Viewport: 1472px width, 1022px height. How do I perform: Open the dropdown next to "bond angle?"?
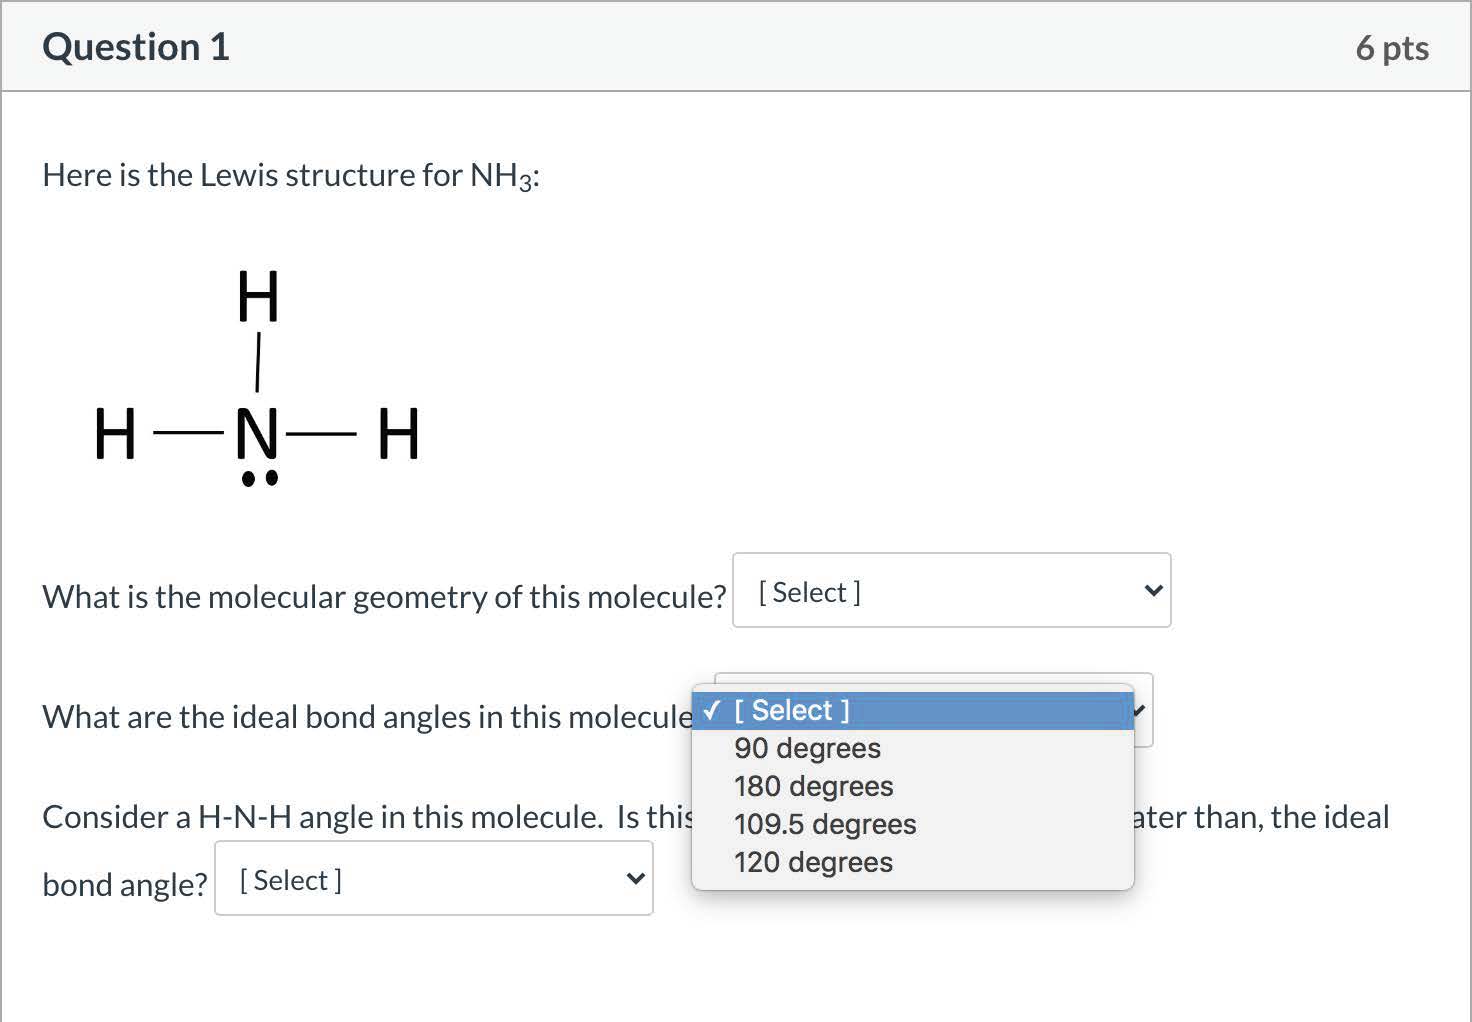pyautogui.click(x=433, y=879)
